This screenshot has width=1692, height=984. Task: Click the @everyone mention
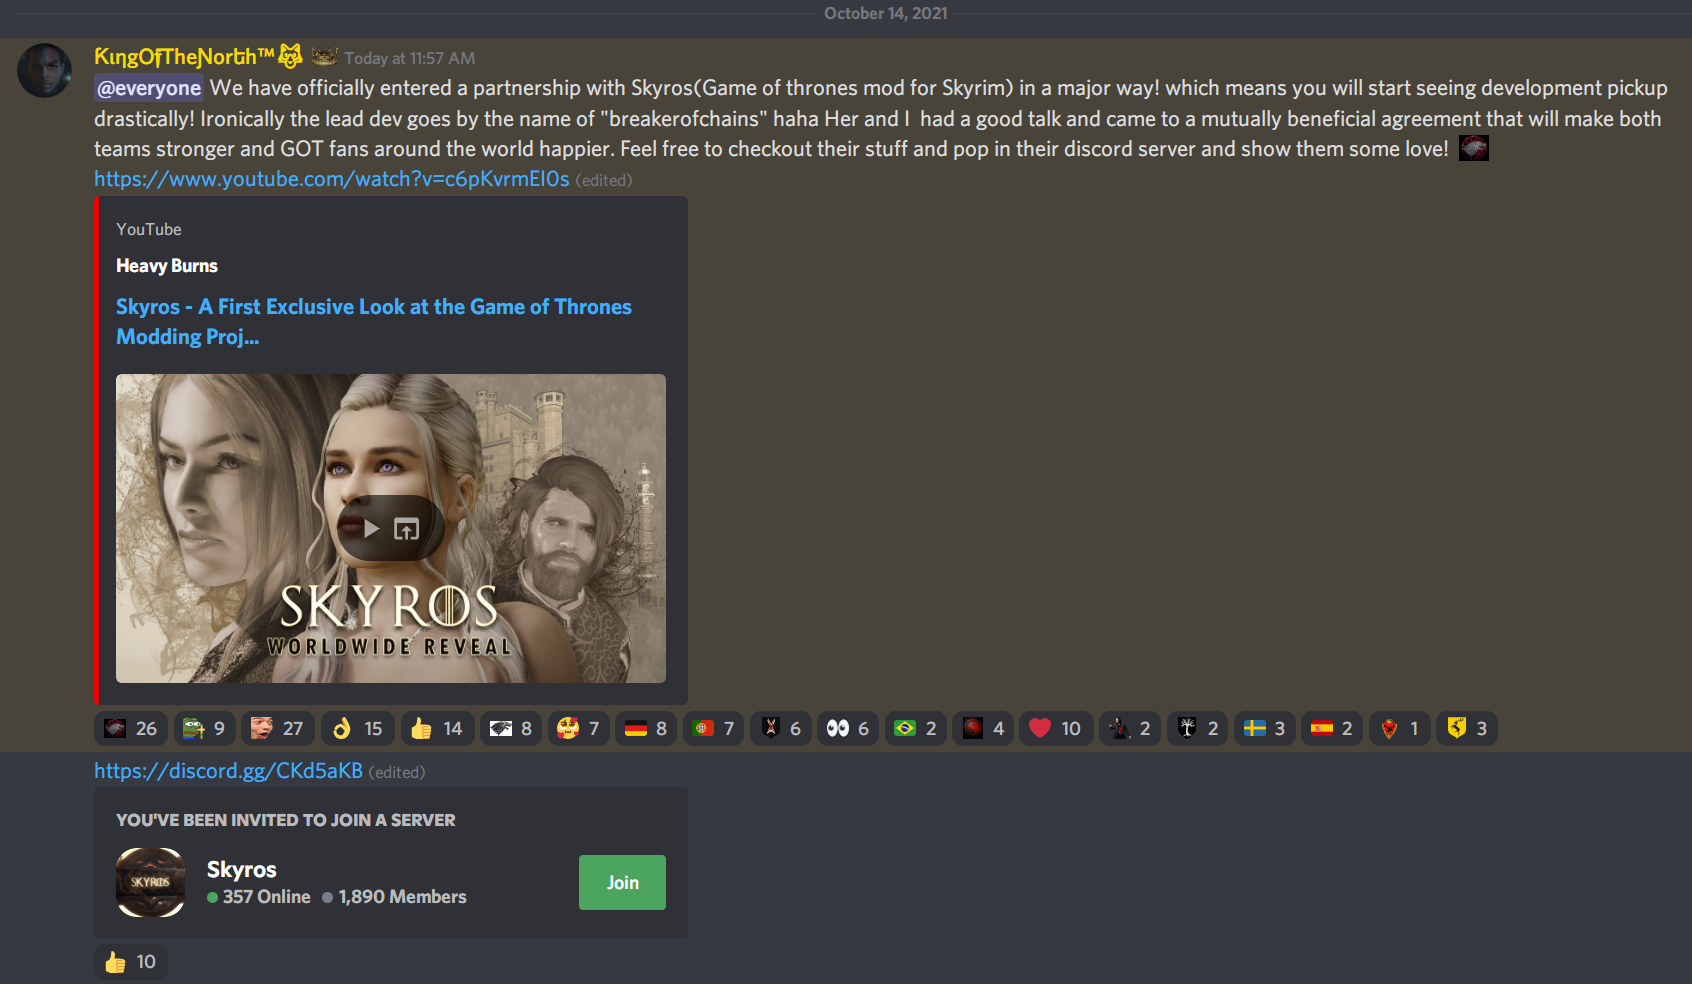click(x=149, y=88)
